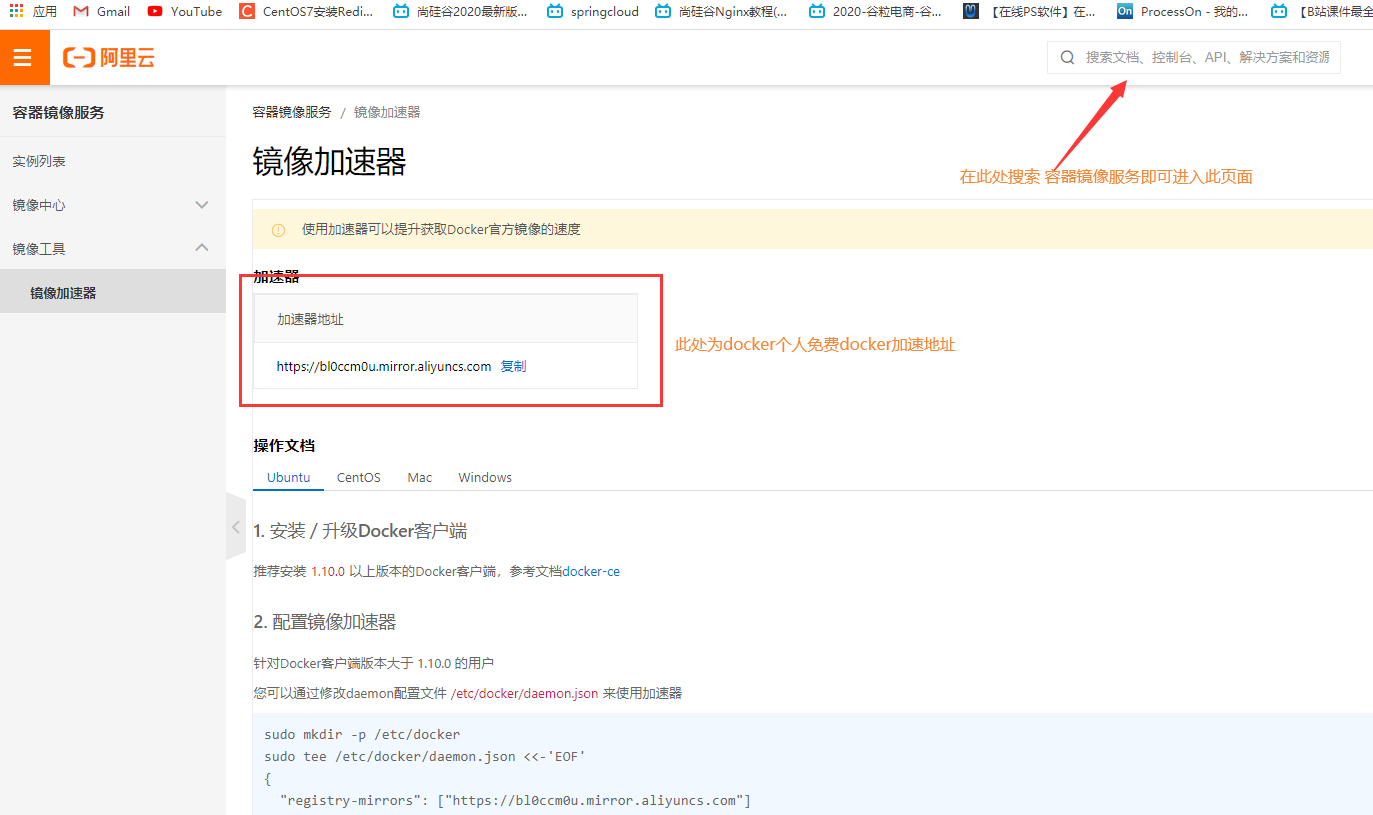Click the registry-mirrors code line
This screenshot has width=1373, height=815.
(x=515, y=800)
